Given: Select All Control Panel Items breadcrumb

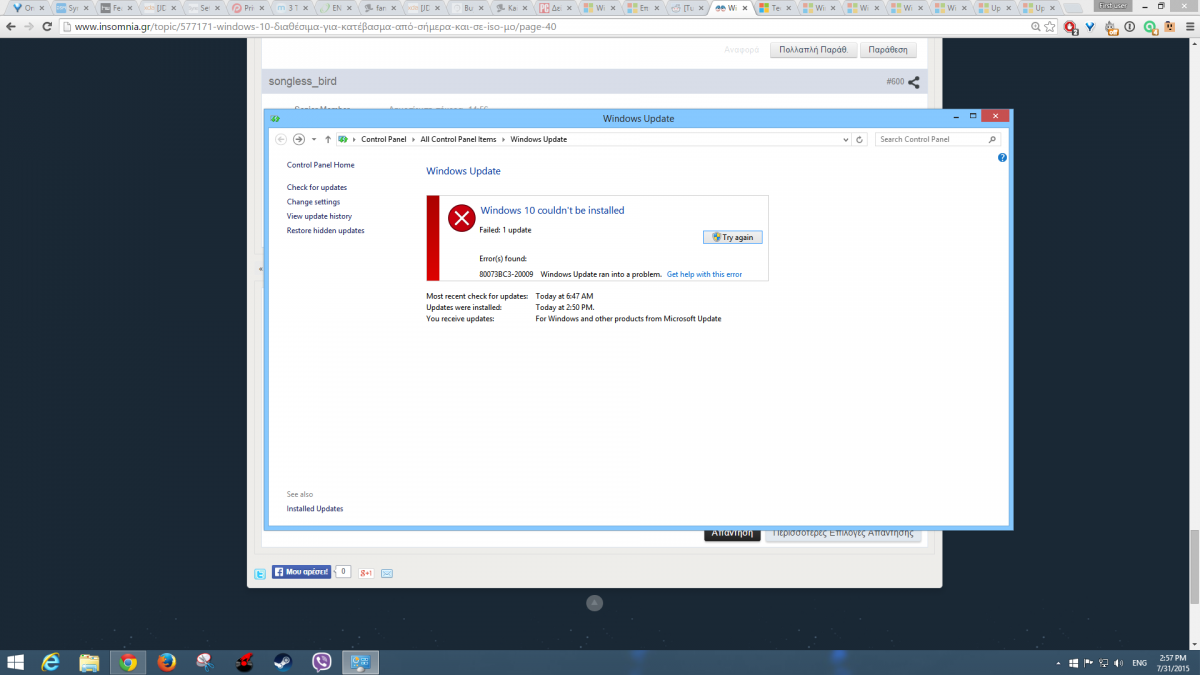Looking at the screenshot, I should click(x=458, y=140).
